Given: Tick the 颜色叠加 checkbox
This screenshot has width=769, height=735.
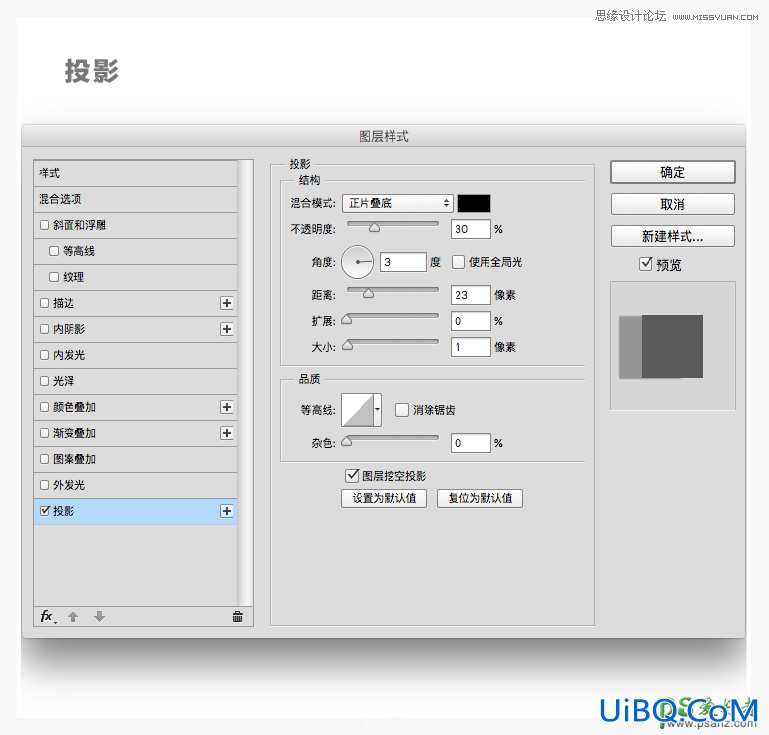Looking at the screenshot, I should coord(45,407).
